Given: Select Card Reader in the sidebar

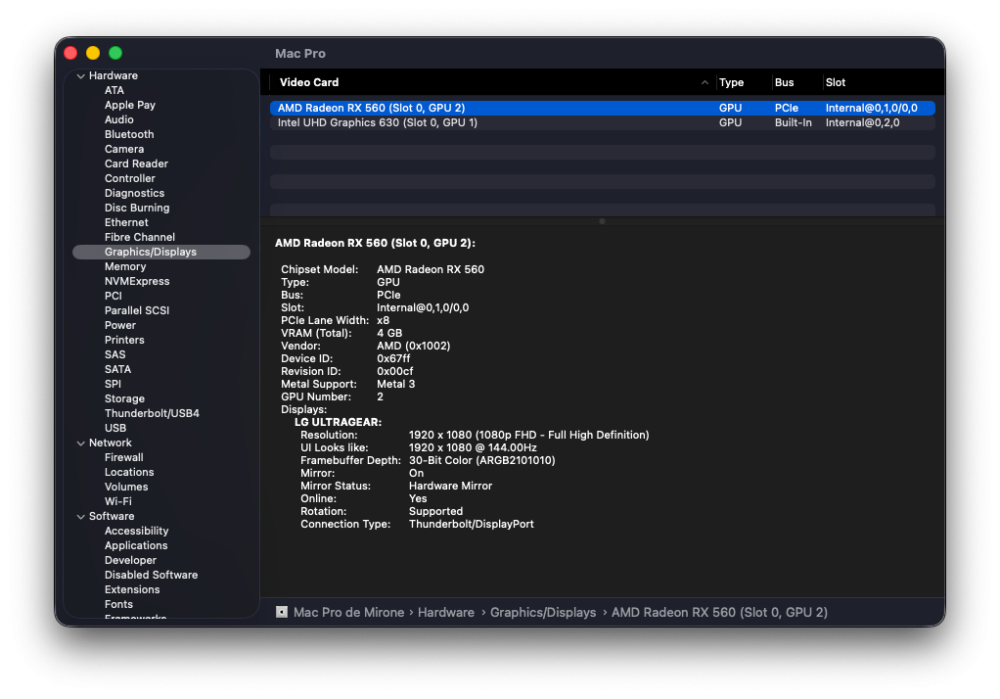Looking at the screenshot, I should click(136, 164).
